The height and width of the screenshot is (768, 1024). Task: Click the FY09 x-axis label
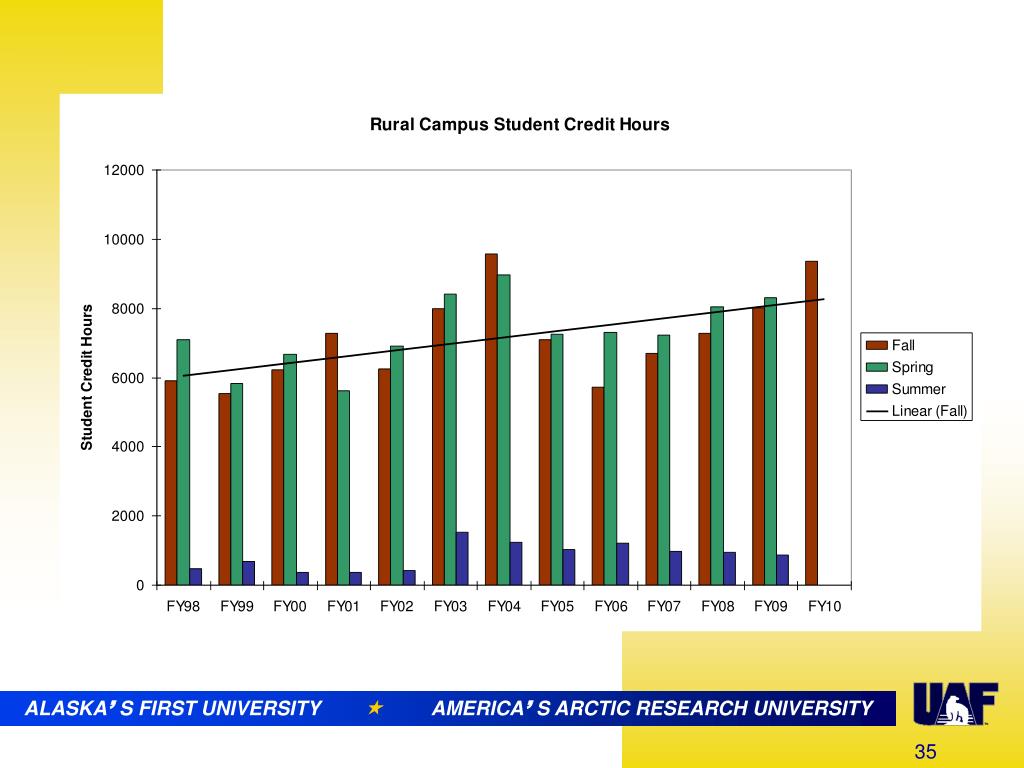pos(771,607)
